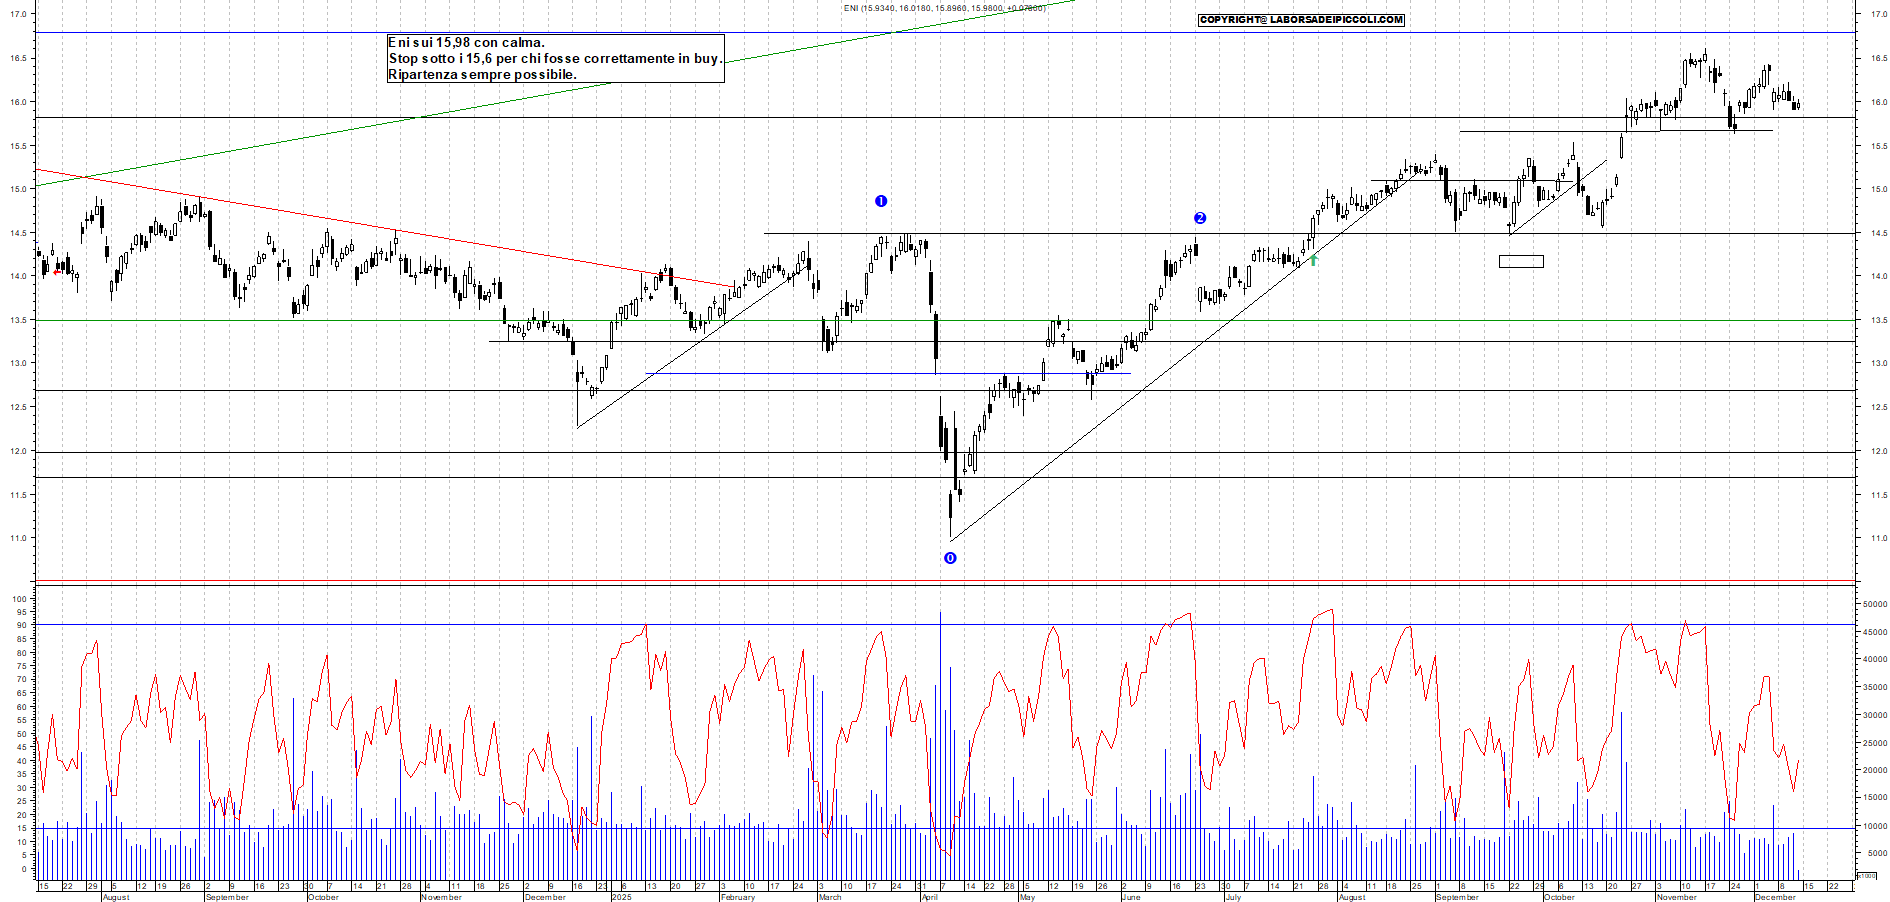Click the 2025 year label on time axis

(x=621, y=897)
